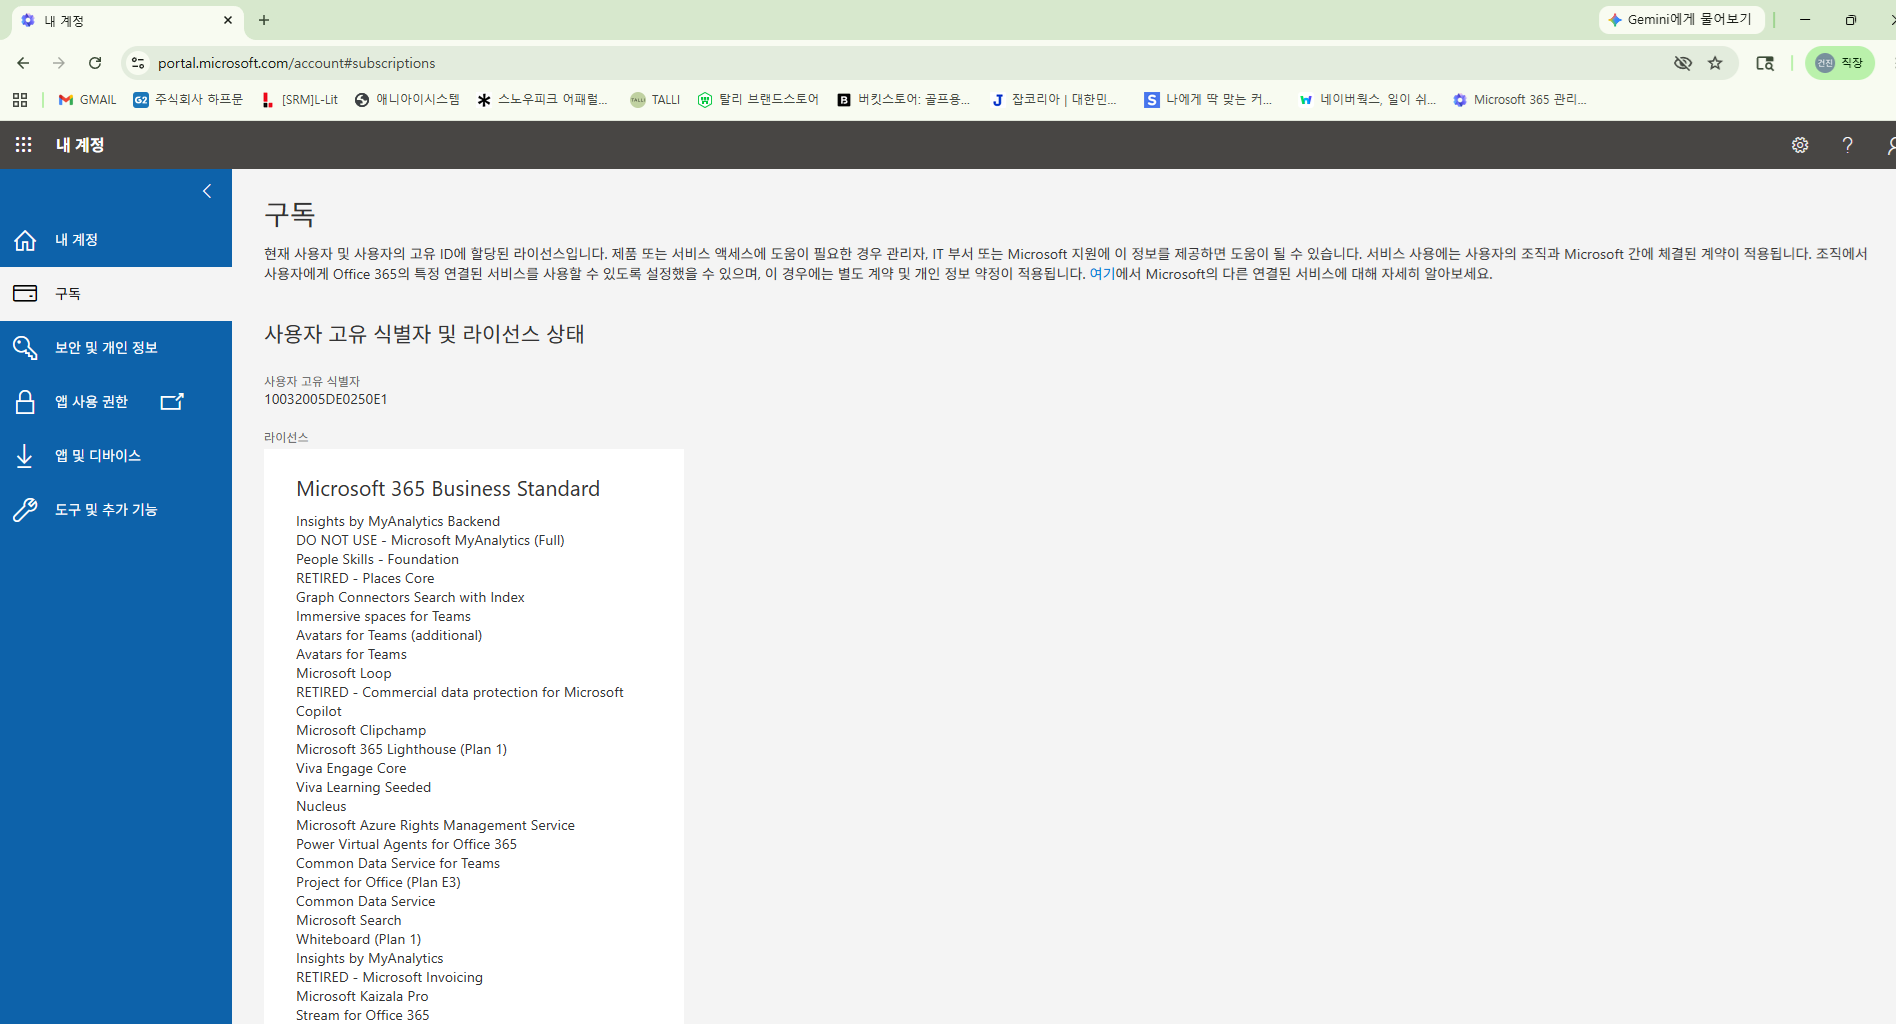Image resolution: width=1896 pixels, height=1024 pixels.
Task: Click the home icon in sidebar
Action: coord(25,240)
